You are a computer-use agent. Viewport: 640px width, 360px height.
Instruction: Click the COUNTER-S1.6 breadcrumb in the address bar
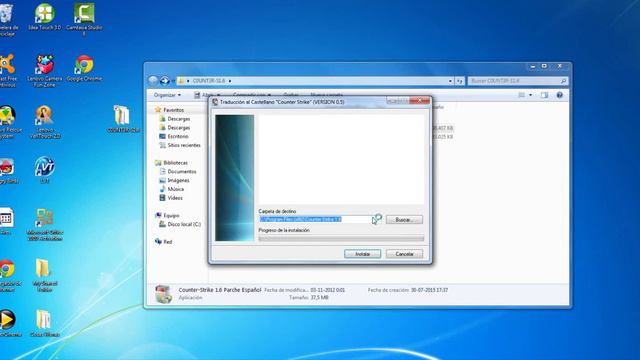click(209, 81)
